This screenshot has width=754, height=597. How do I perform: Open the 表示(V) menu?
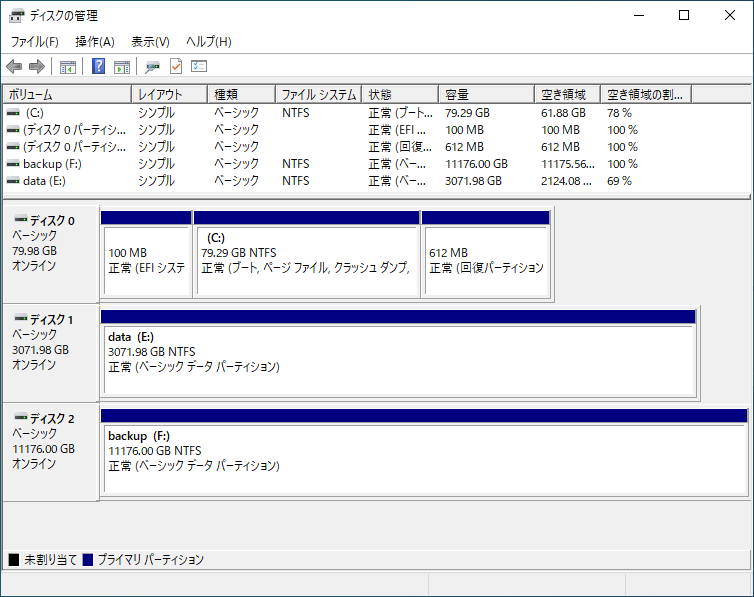(x=150, y=42)
